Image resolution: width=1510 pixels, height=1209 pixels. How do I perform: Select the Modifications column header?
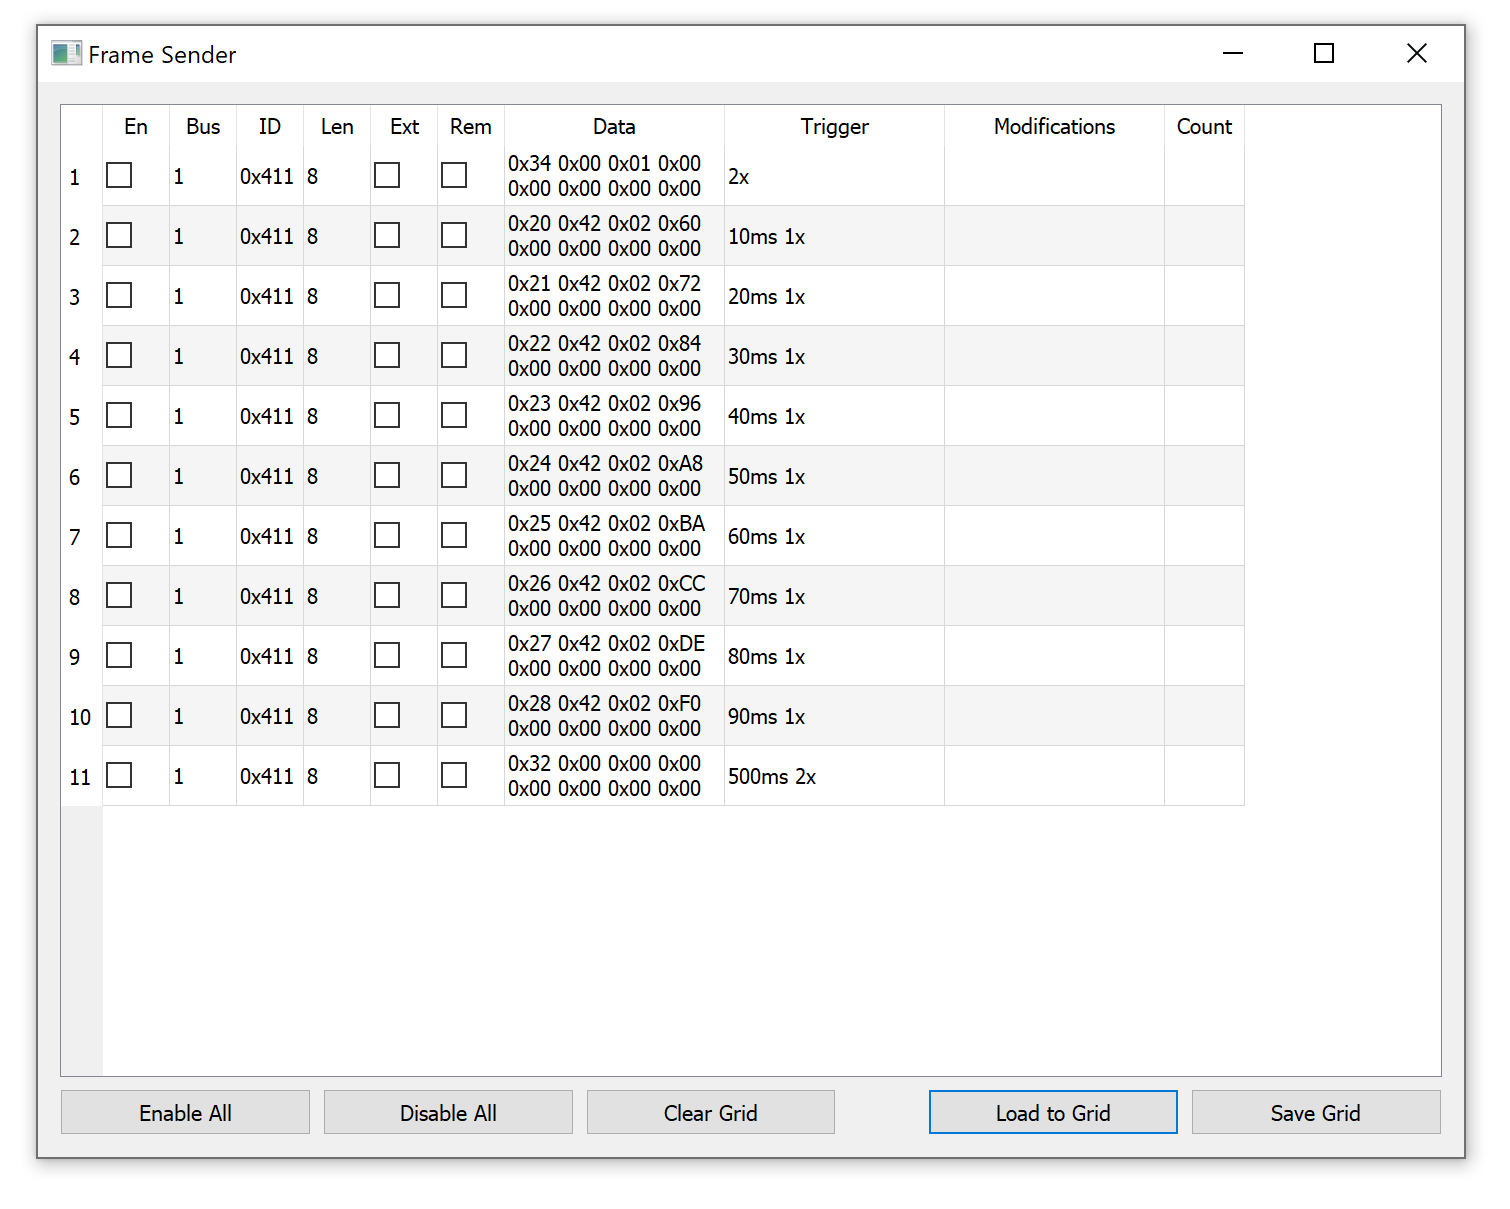[1054, 127]
